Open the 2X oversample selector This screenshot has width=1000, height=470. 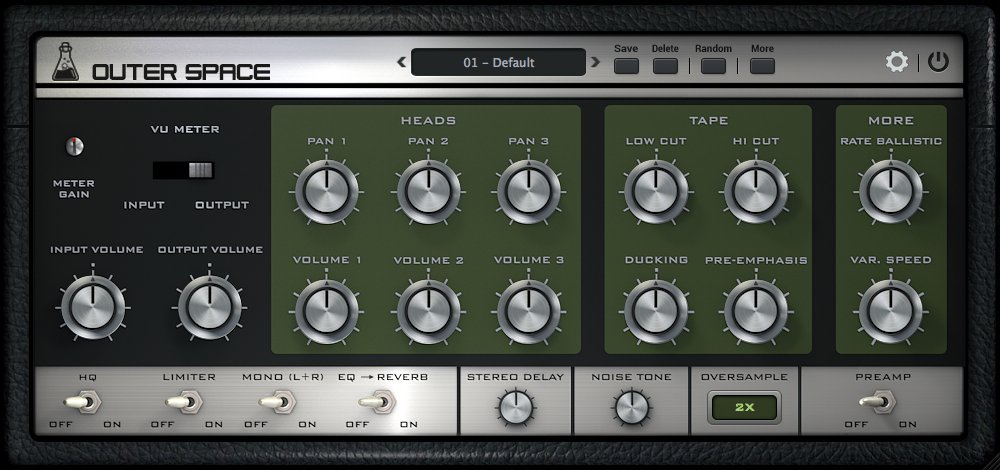745,408
